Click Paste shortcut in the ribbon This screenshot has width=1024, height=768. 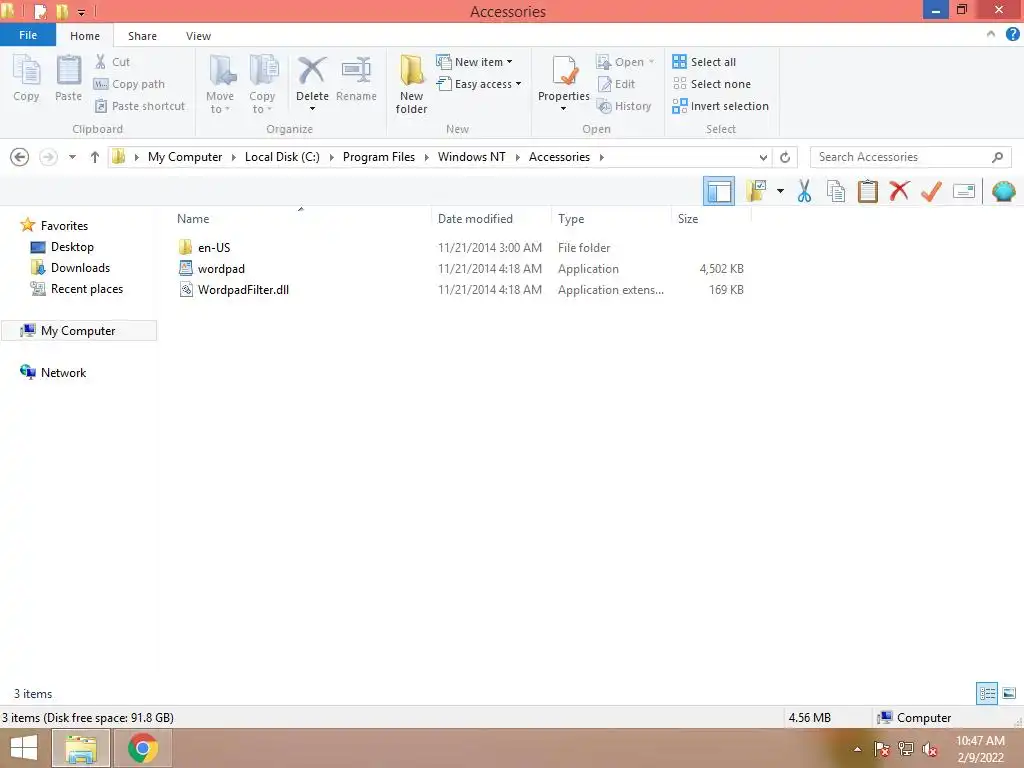(140, 106)
